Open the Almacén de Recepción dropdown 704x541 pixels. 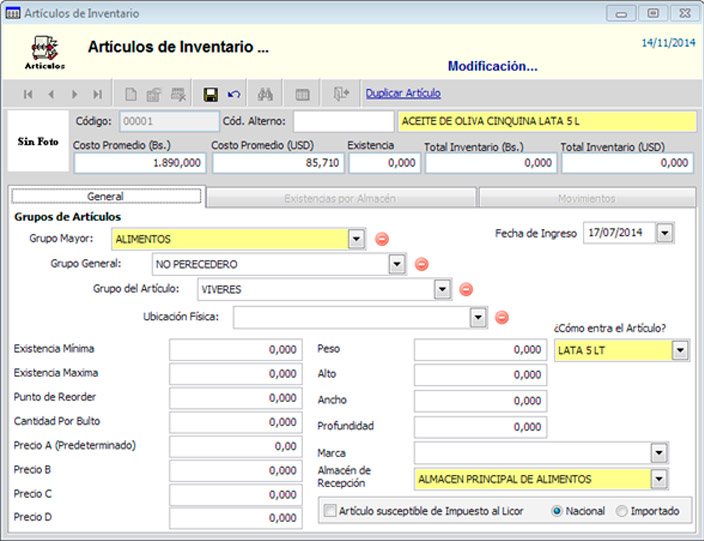tap(658, 479)
